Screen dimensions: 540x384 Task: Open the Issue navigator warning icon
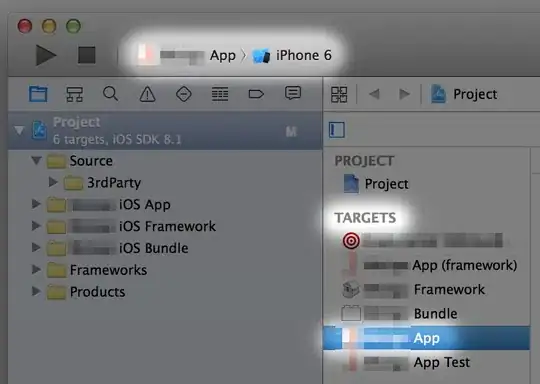tap(147, 94)
